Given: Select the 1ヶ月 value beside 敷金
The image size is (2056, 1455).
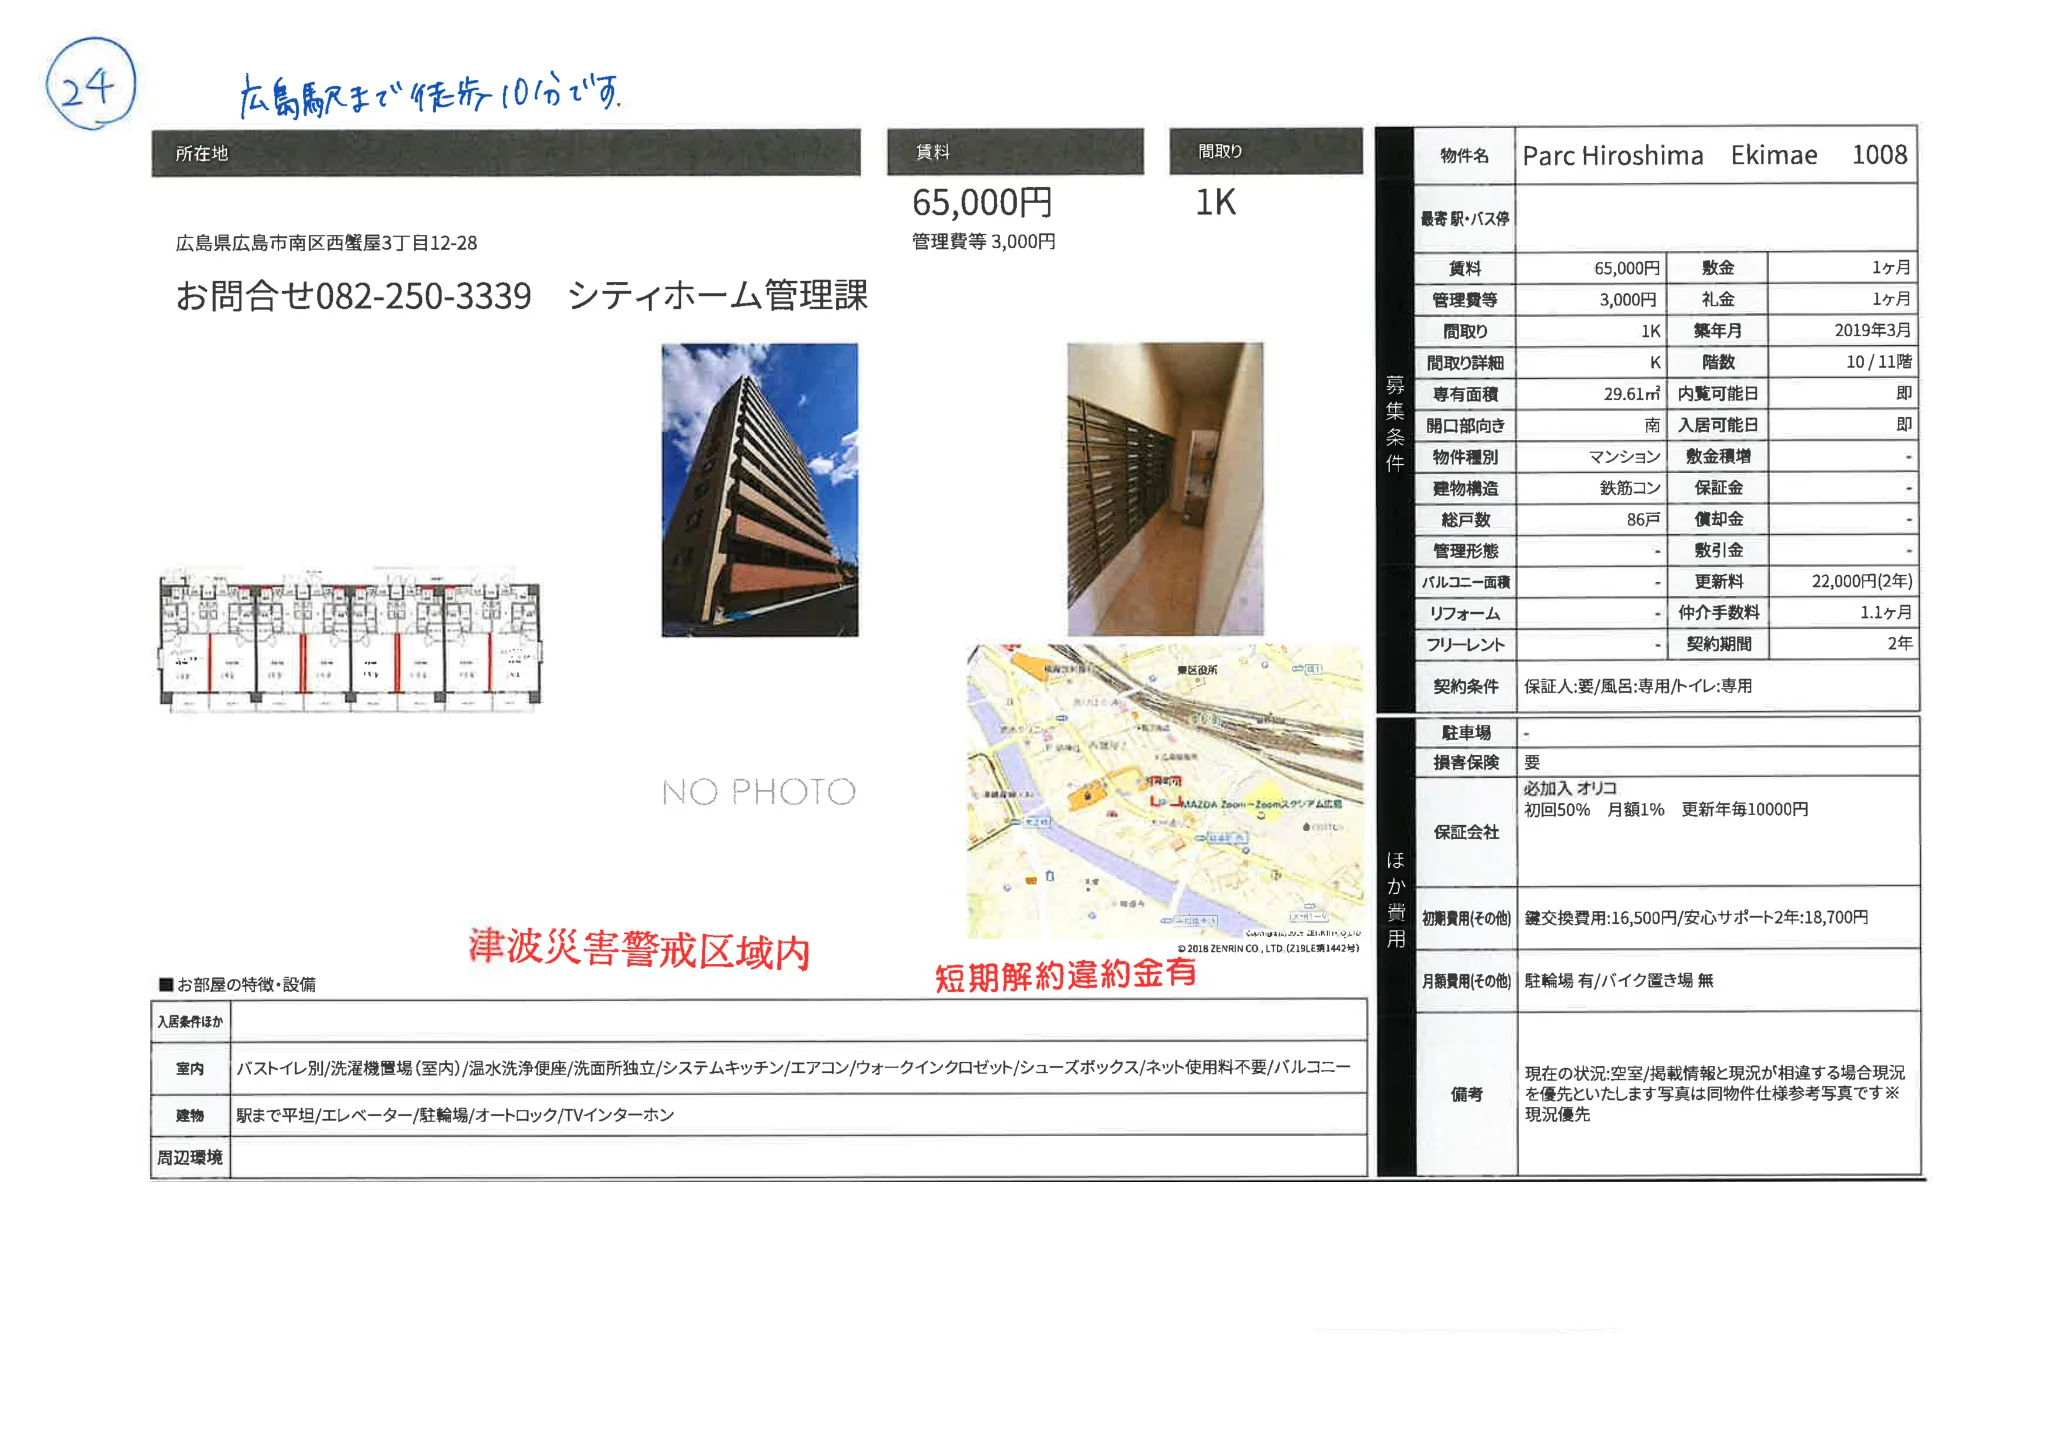Looking at the screenshot, I should (1892, 268).
